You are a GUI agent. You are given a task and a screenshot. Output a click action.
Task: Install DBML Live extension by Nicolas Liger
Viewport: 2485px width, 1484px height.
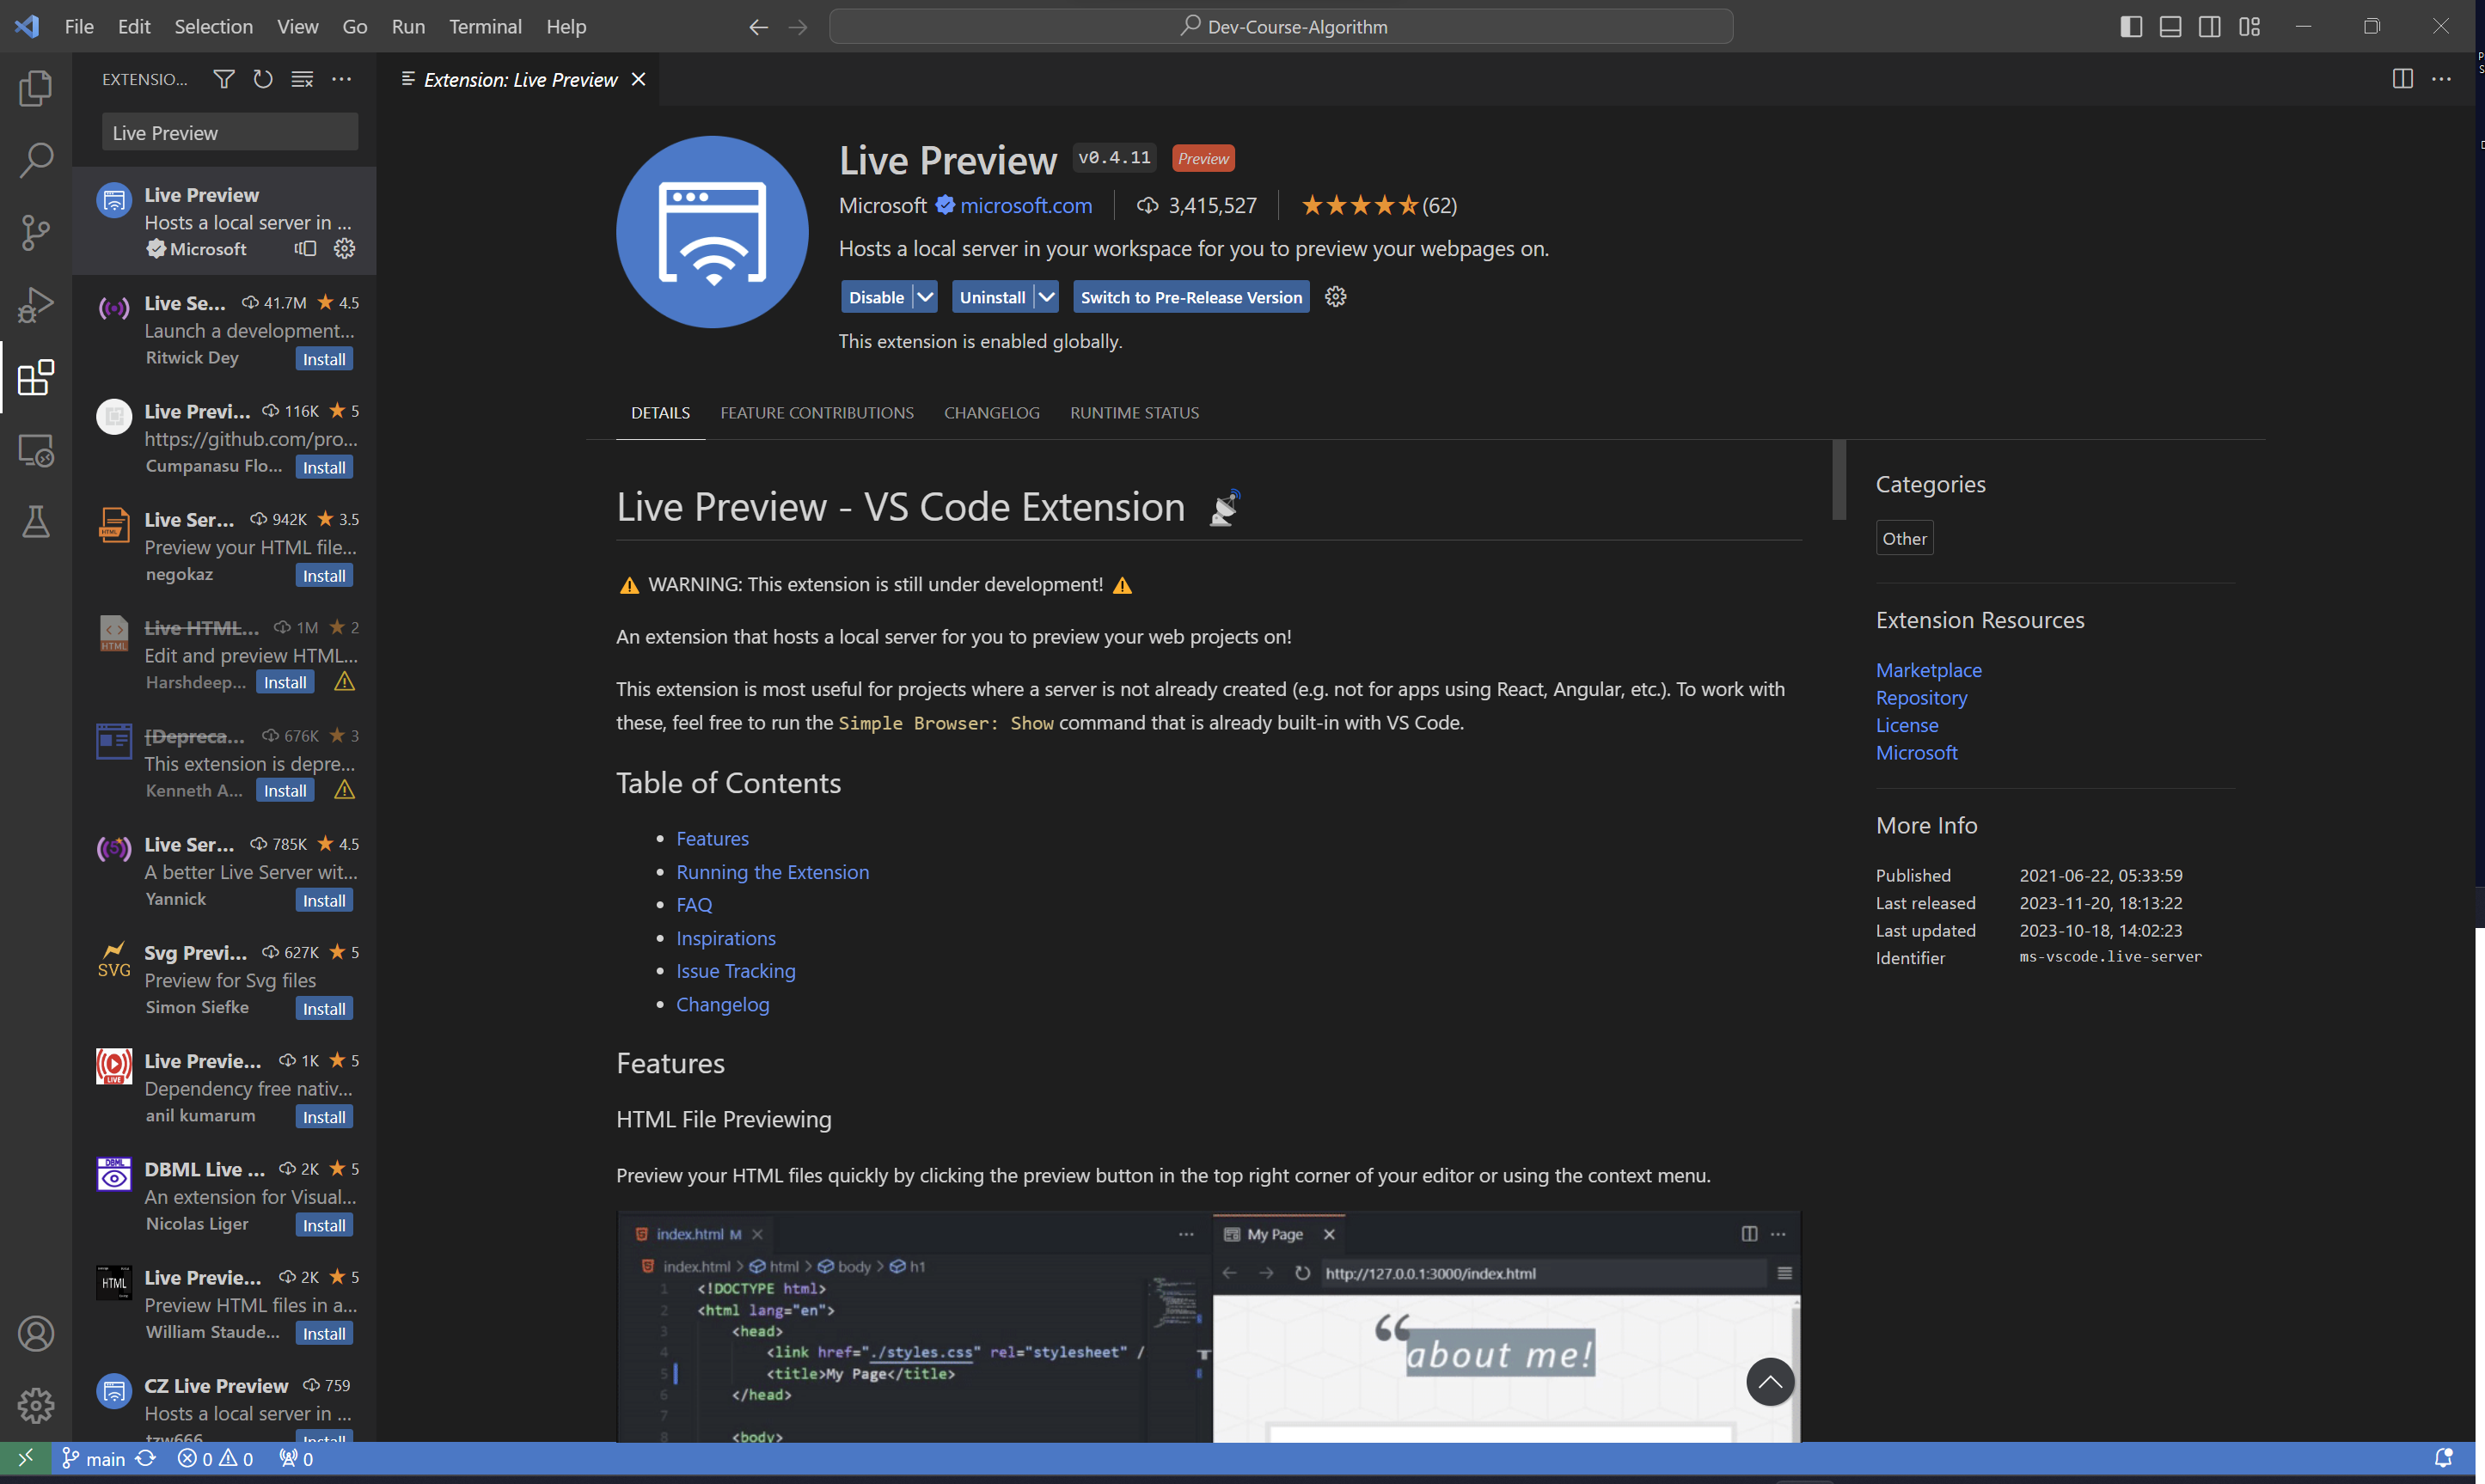pyautogui.click(x=324, y=1225)
